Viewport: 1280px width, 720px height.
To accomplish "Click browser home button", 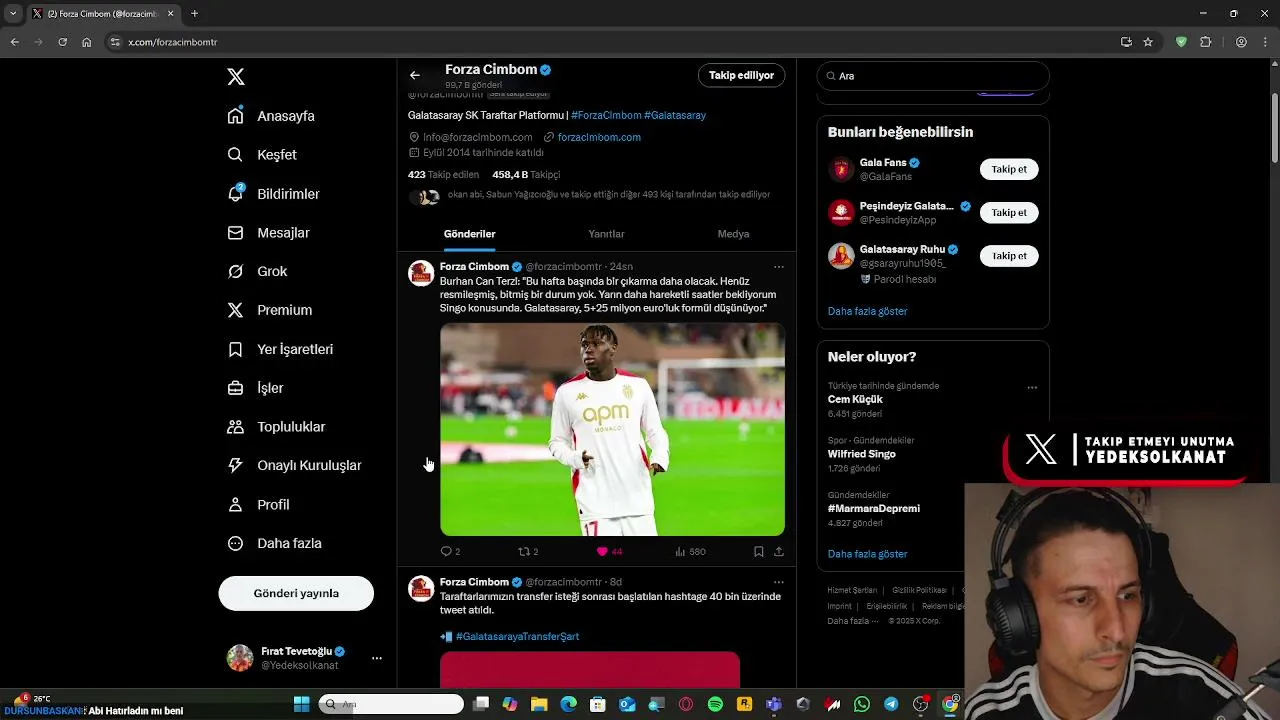I will 87,42.
